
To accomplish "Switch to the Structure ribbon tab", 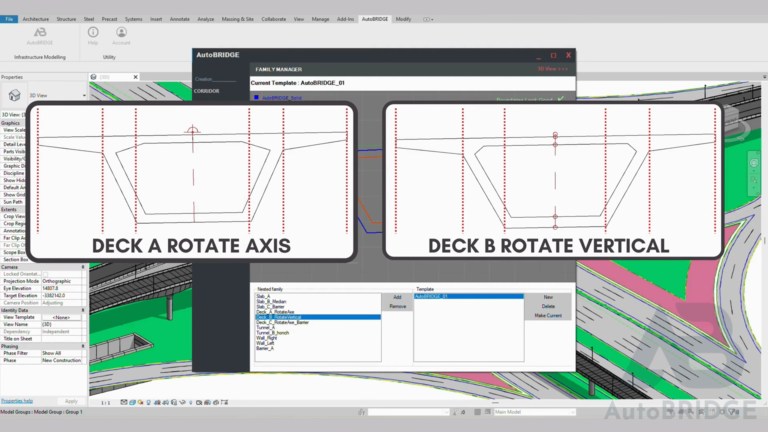I will [66, 19].
